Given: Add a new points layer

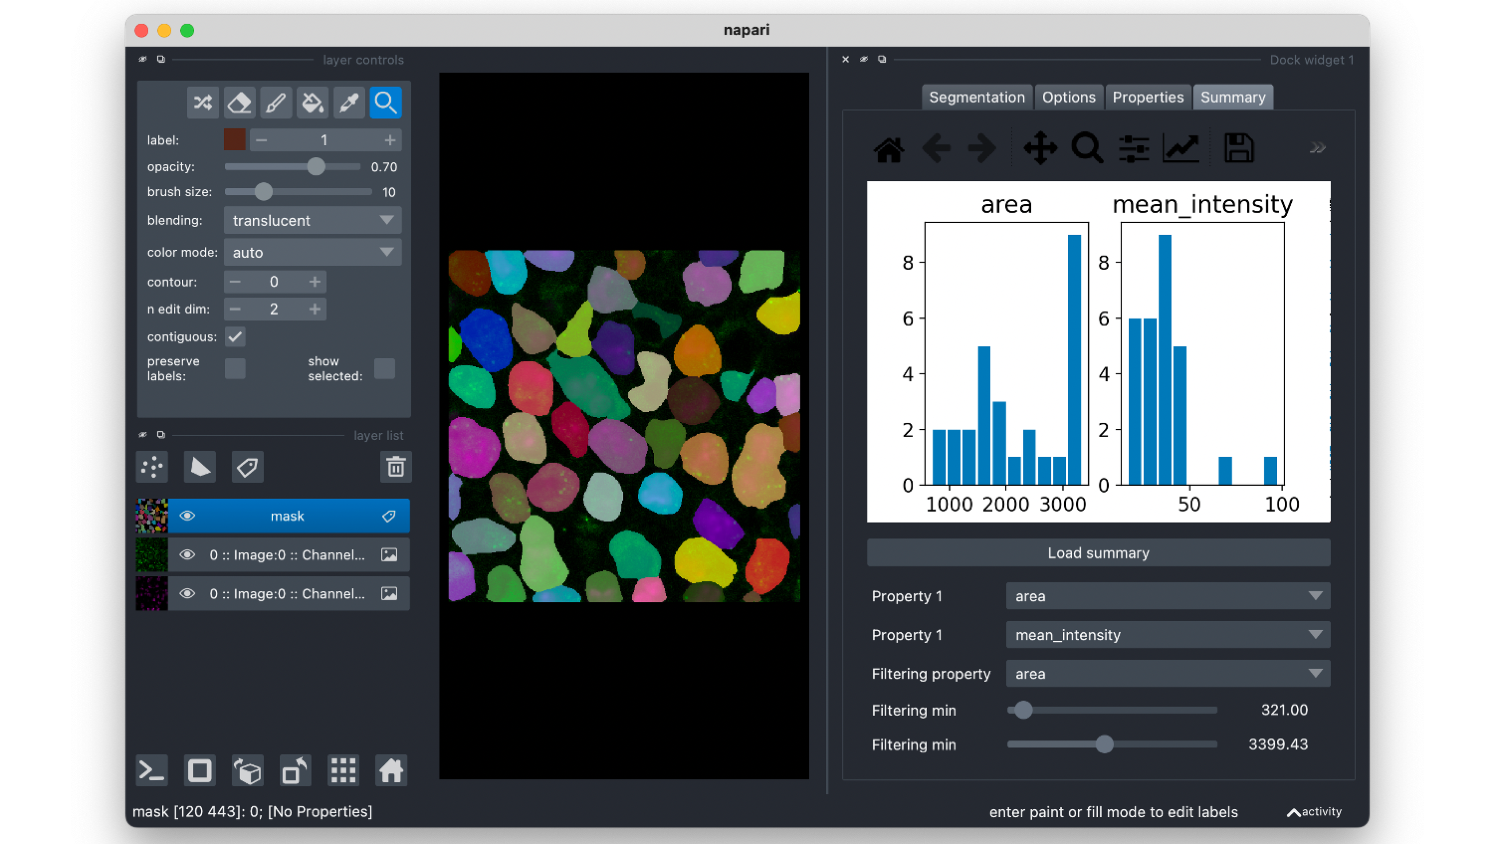Looking at the screenshot, I should 152,467.
